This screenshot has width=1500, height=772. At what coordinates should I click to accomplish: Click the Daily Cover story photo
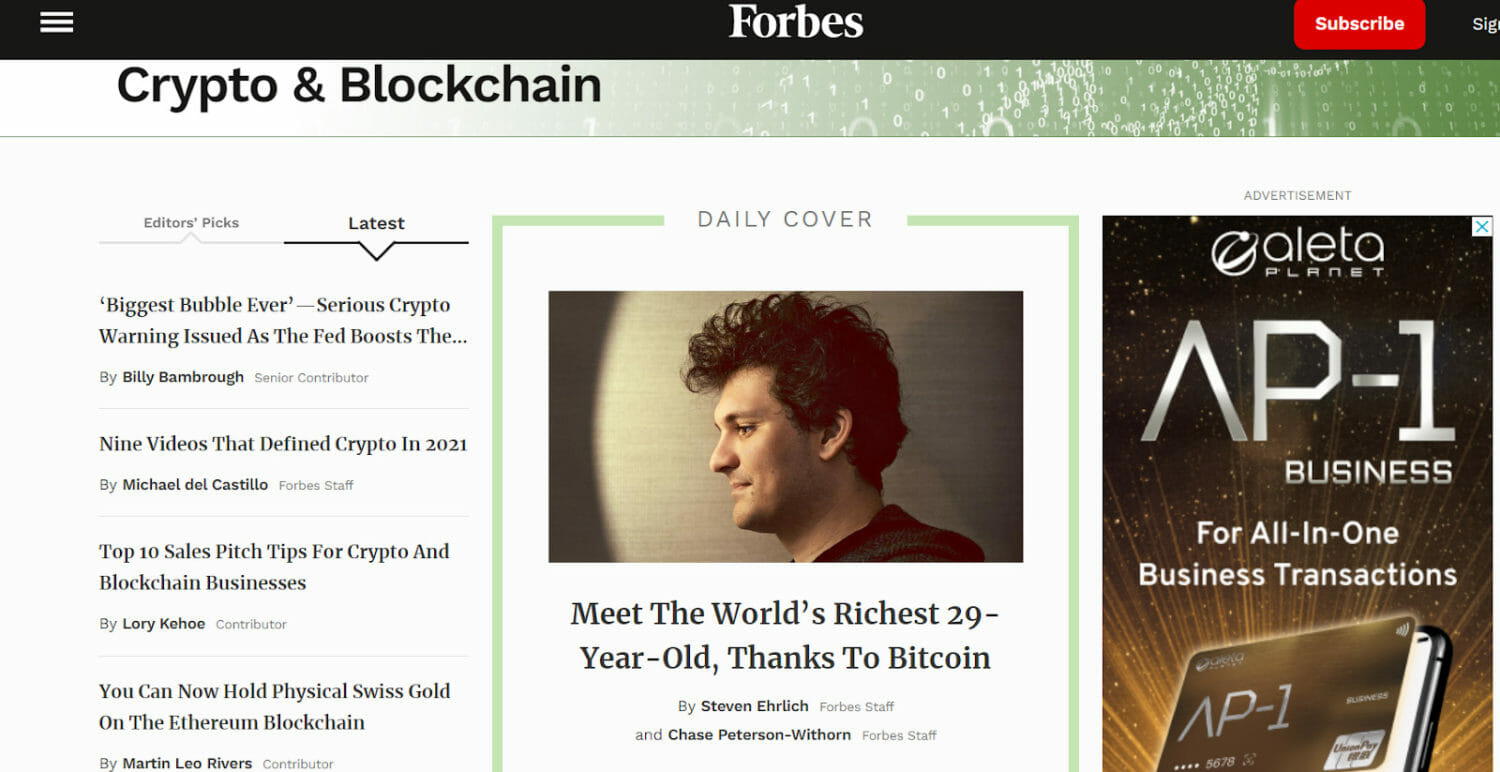pyautogui.click(x=786, y=425)
